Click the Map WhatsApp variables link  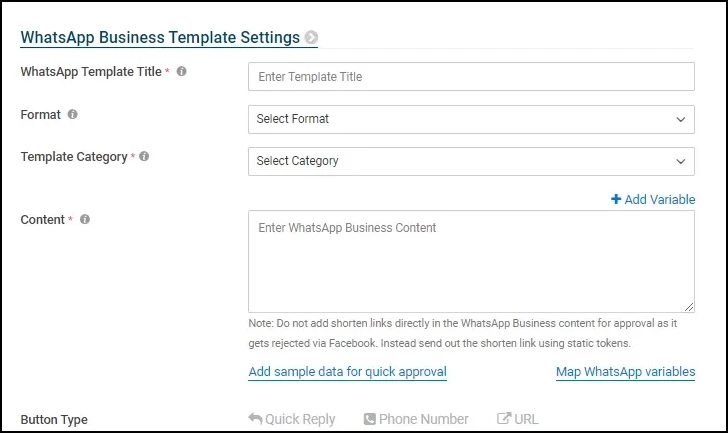[x=625, y=372]
